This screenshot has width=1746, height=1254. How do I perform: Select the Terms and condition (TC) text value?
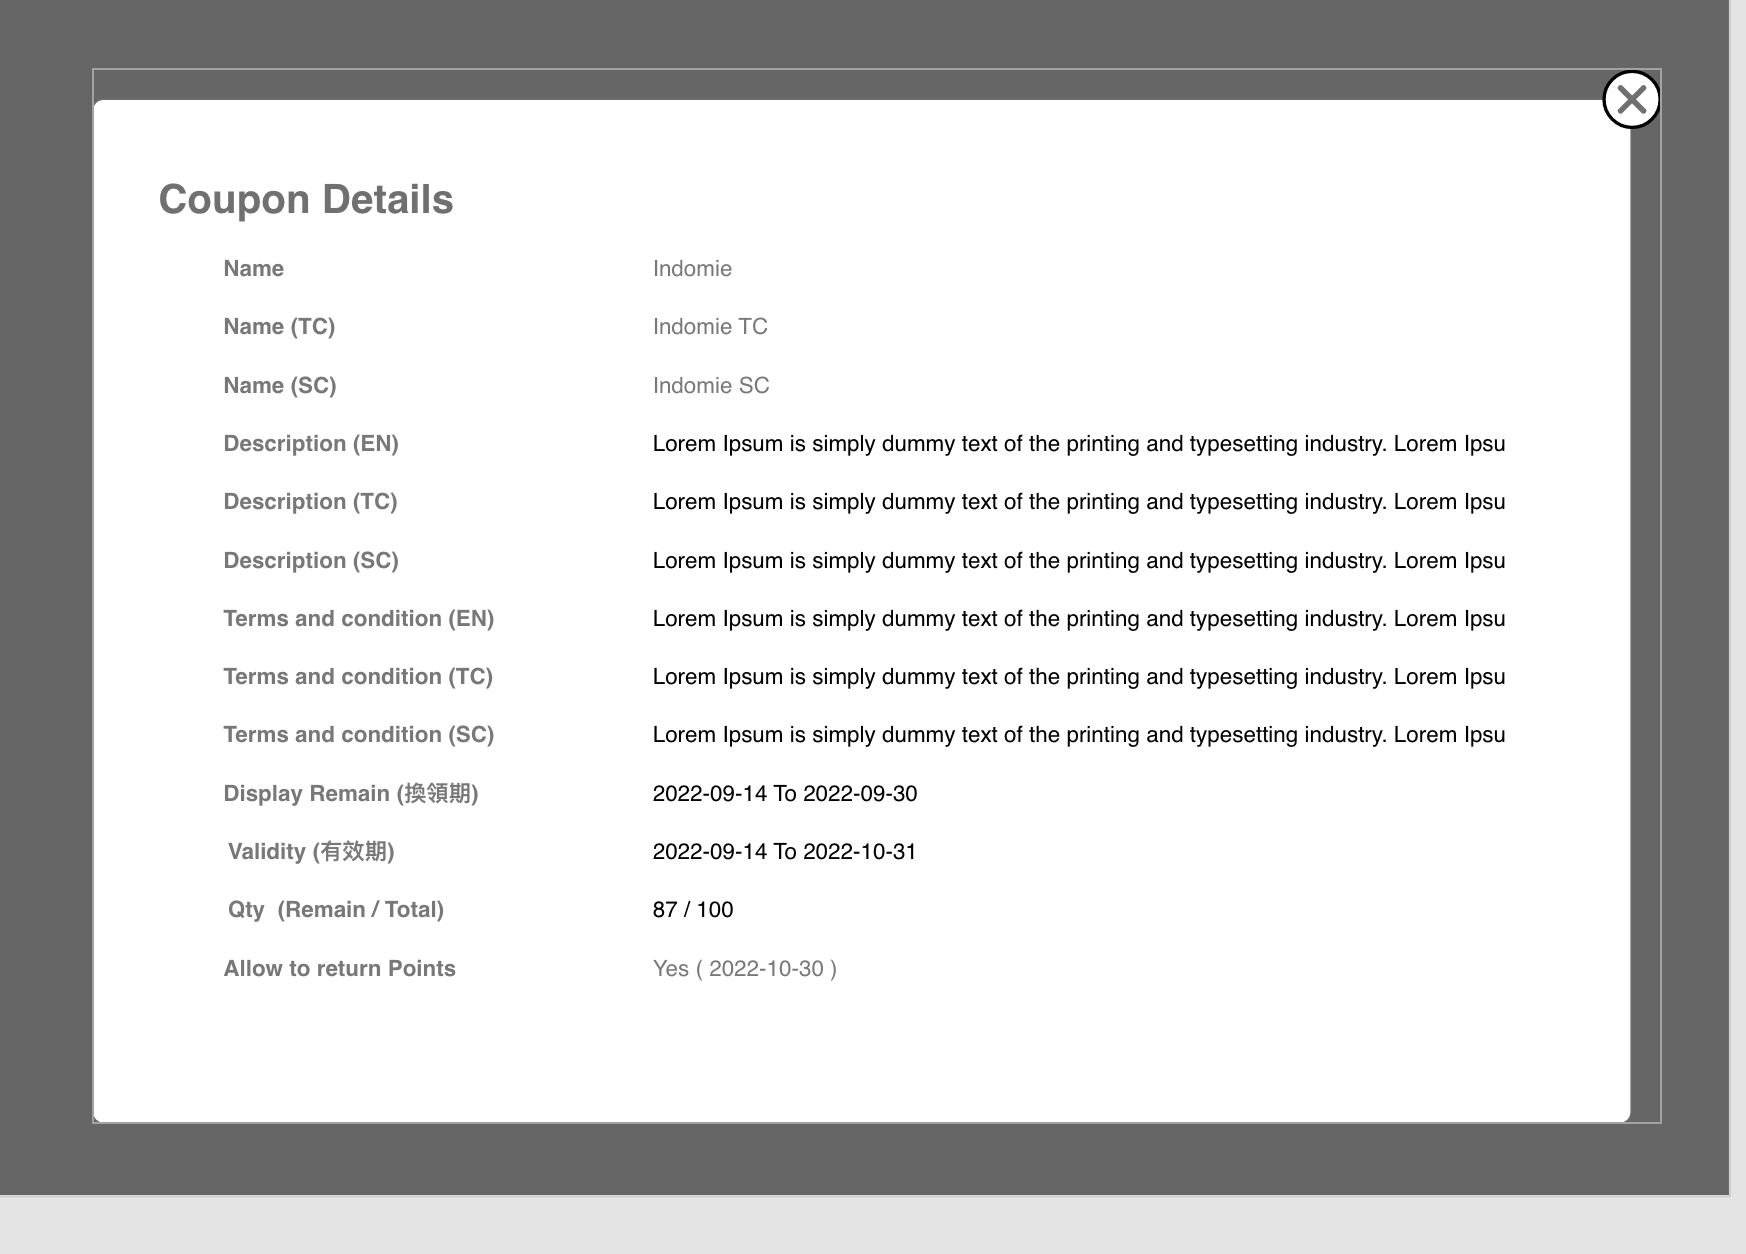pos(1078,677)
